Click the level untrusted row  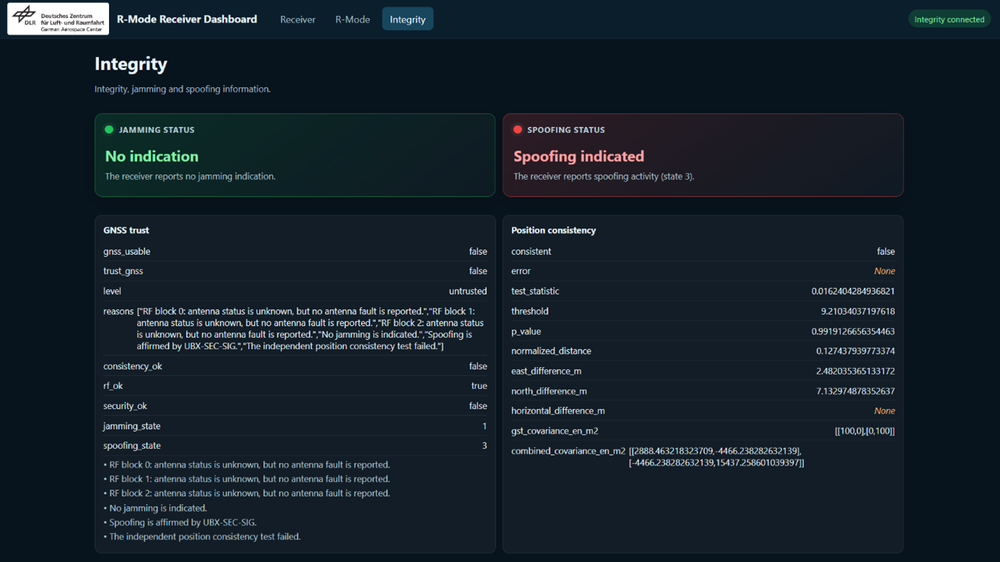[295, 291]
